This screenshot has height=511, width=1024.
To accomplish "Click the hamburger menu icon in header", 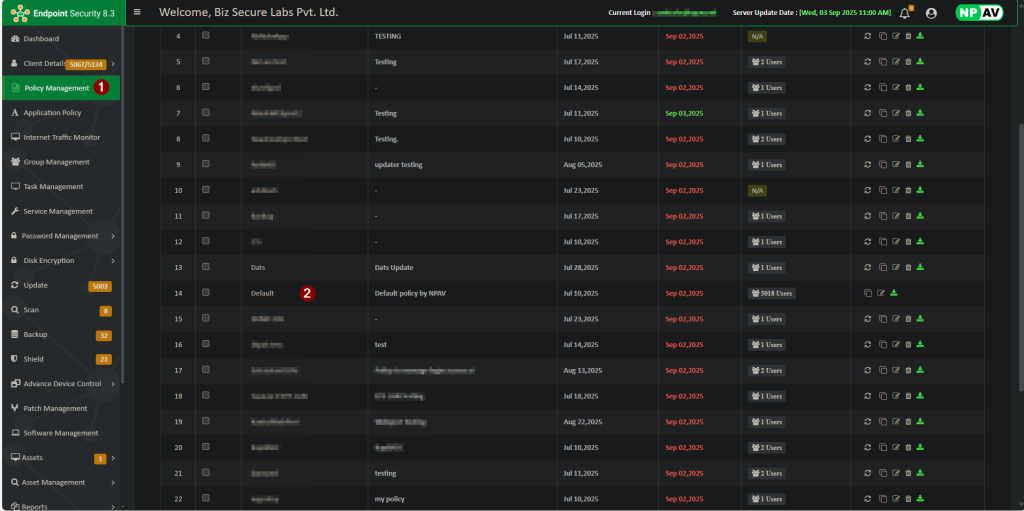I will point(137,12).
